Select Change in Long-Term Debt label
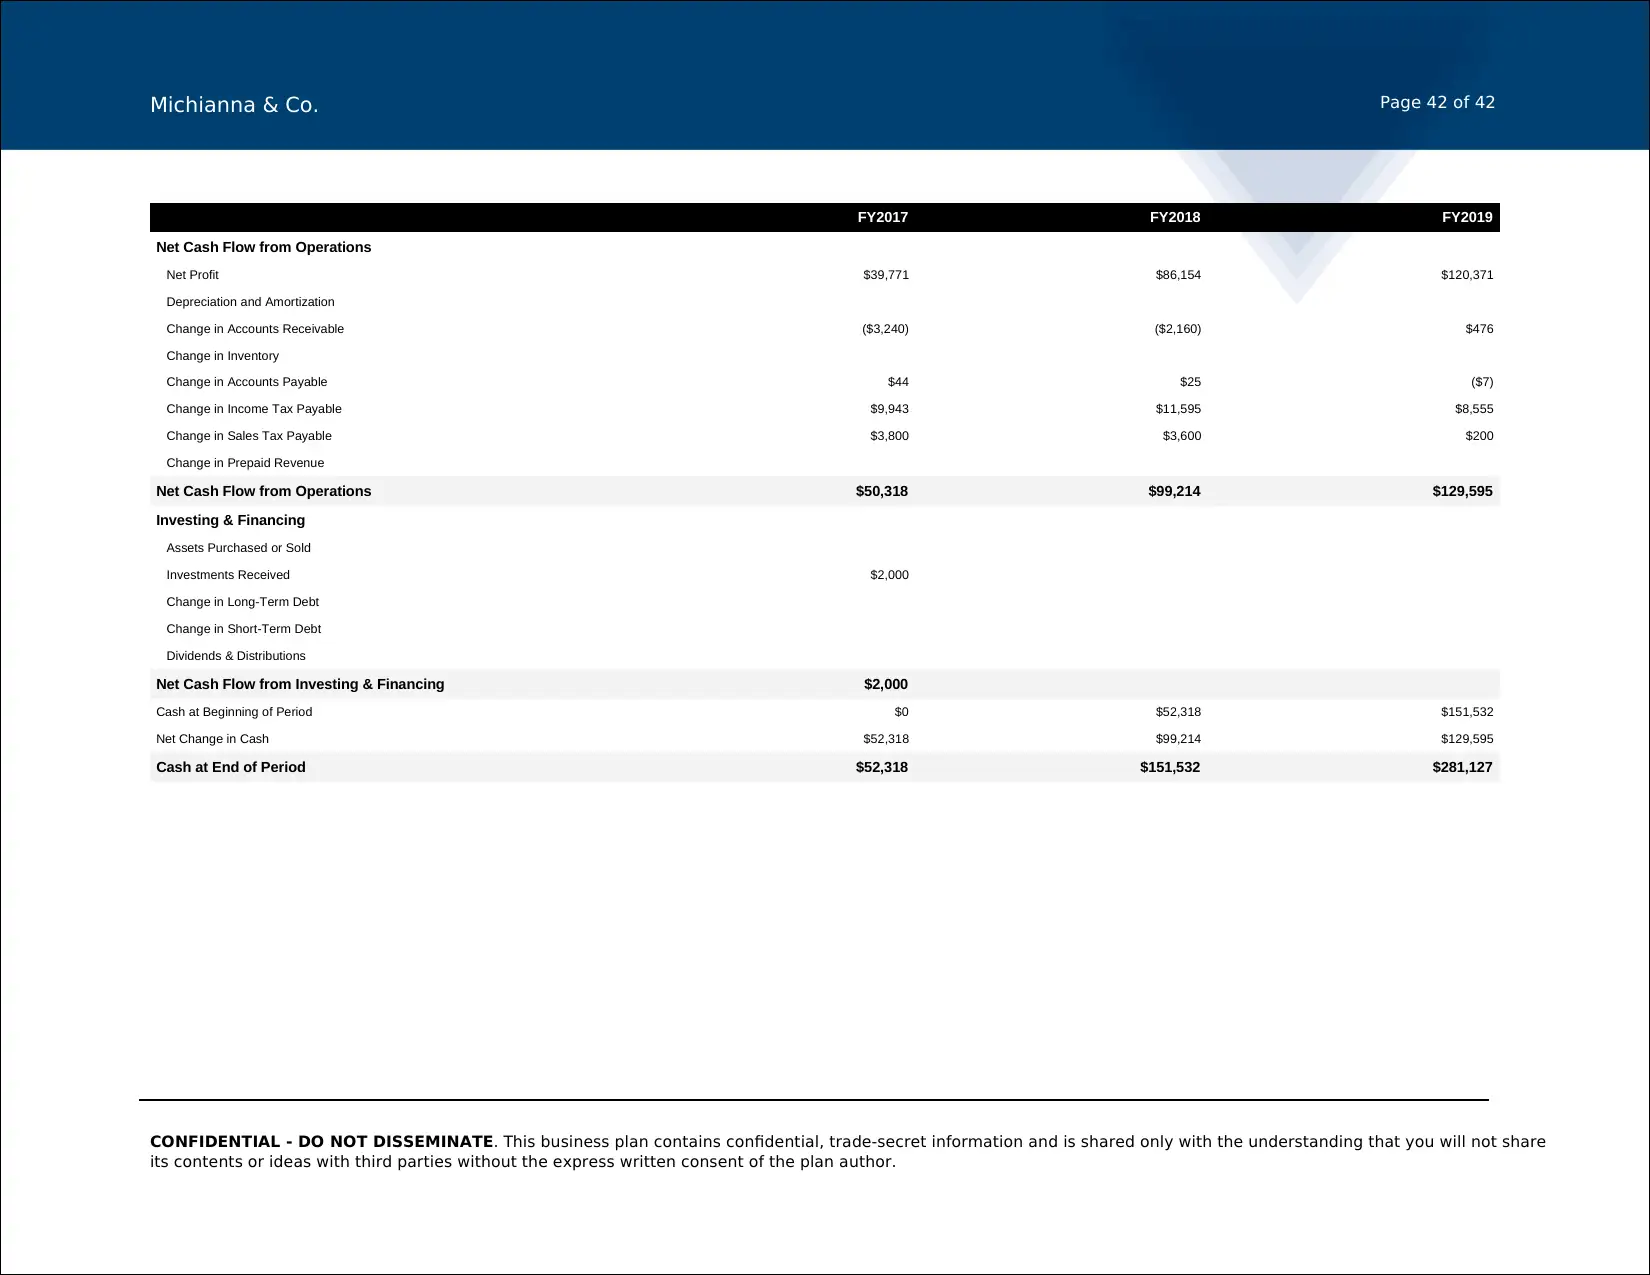Image resolution: width=1650 pixels, height=1275 pixels. pos(242,602)
